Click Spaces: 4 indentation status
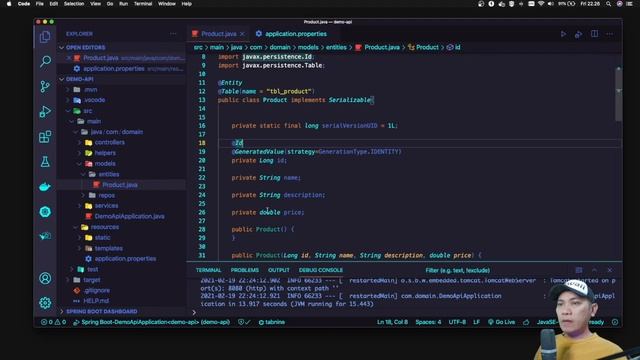 428,322
